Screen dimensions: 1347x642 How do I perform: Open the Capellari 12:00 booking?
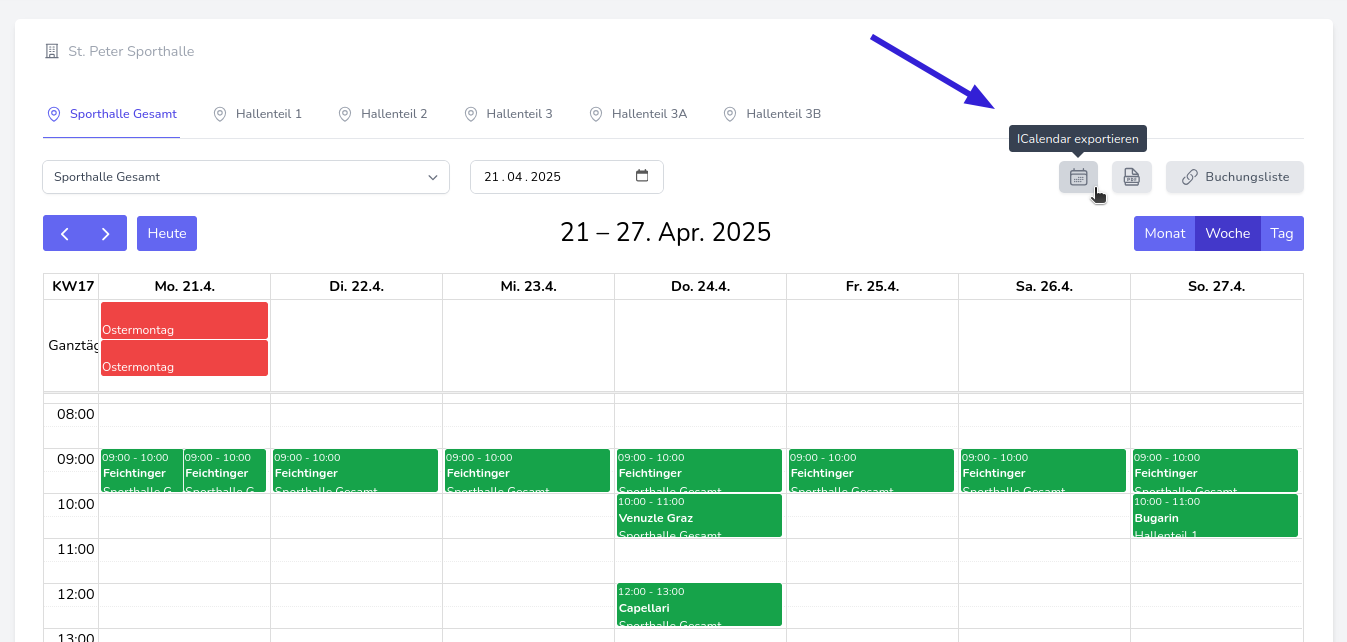click(x=699, y=605)
